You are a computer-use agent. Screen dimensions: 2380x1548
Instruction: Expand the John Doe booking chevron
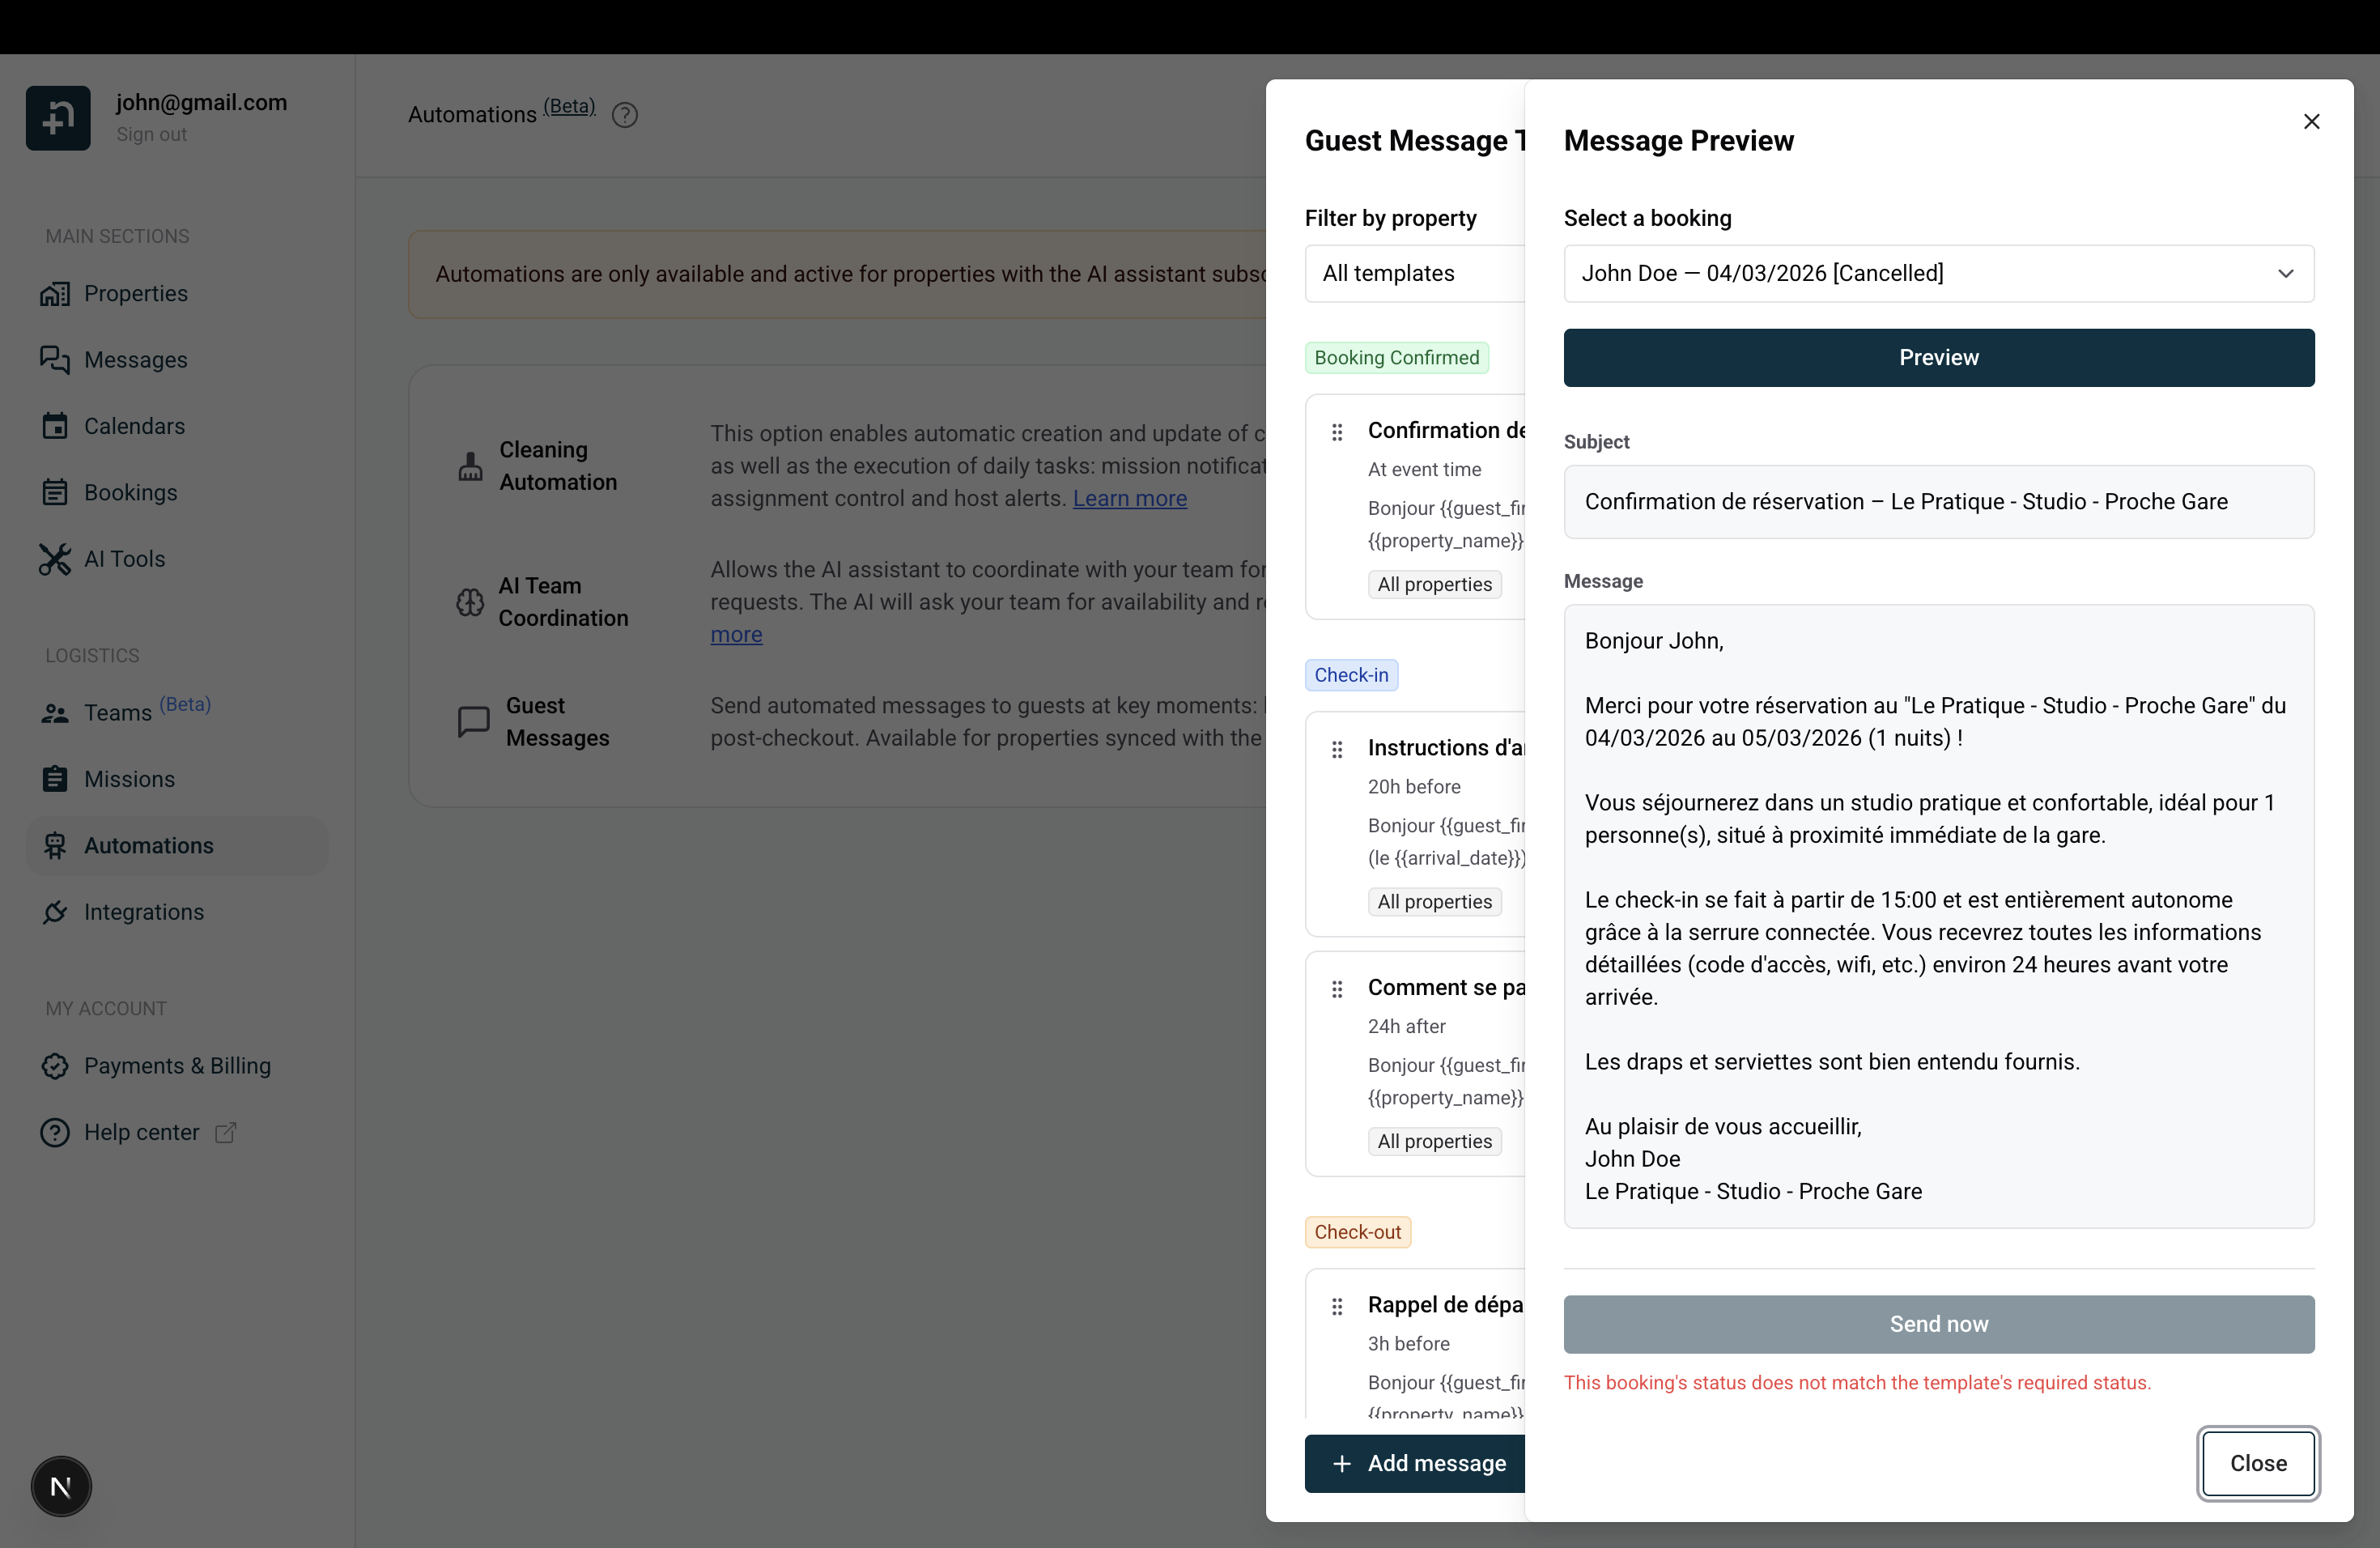(x=2286, y=273)
